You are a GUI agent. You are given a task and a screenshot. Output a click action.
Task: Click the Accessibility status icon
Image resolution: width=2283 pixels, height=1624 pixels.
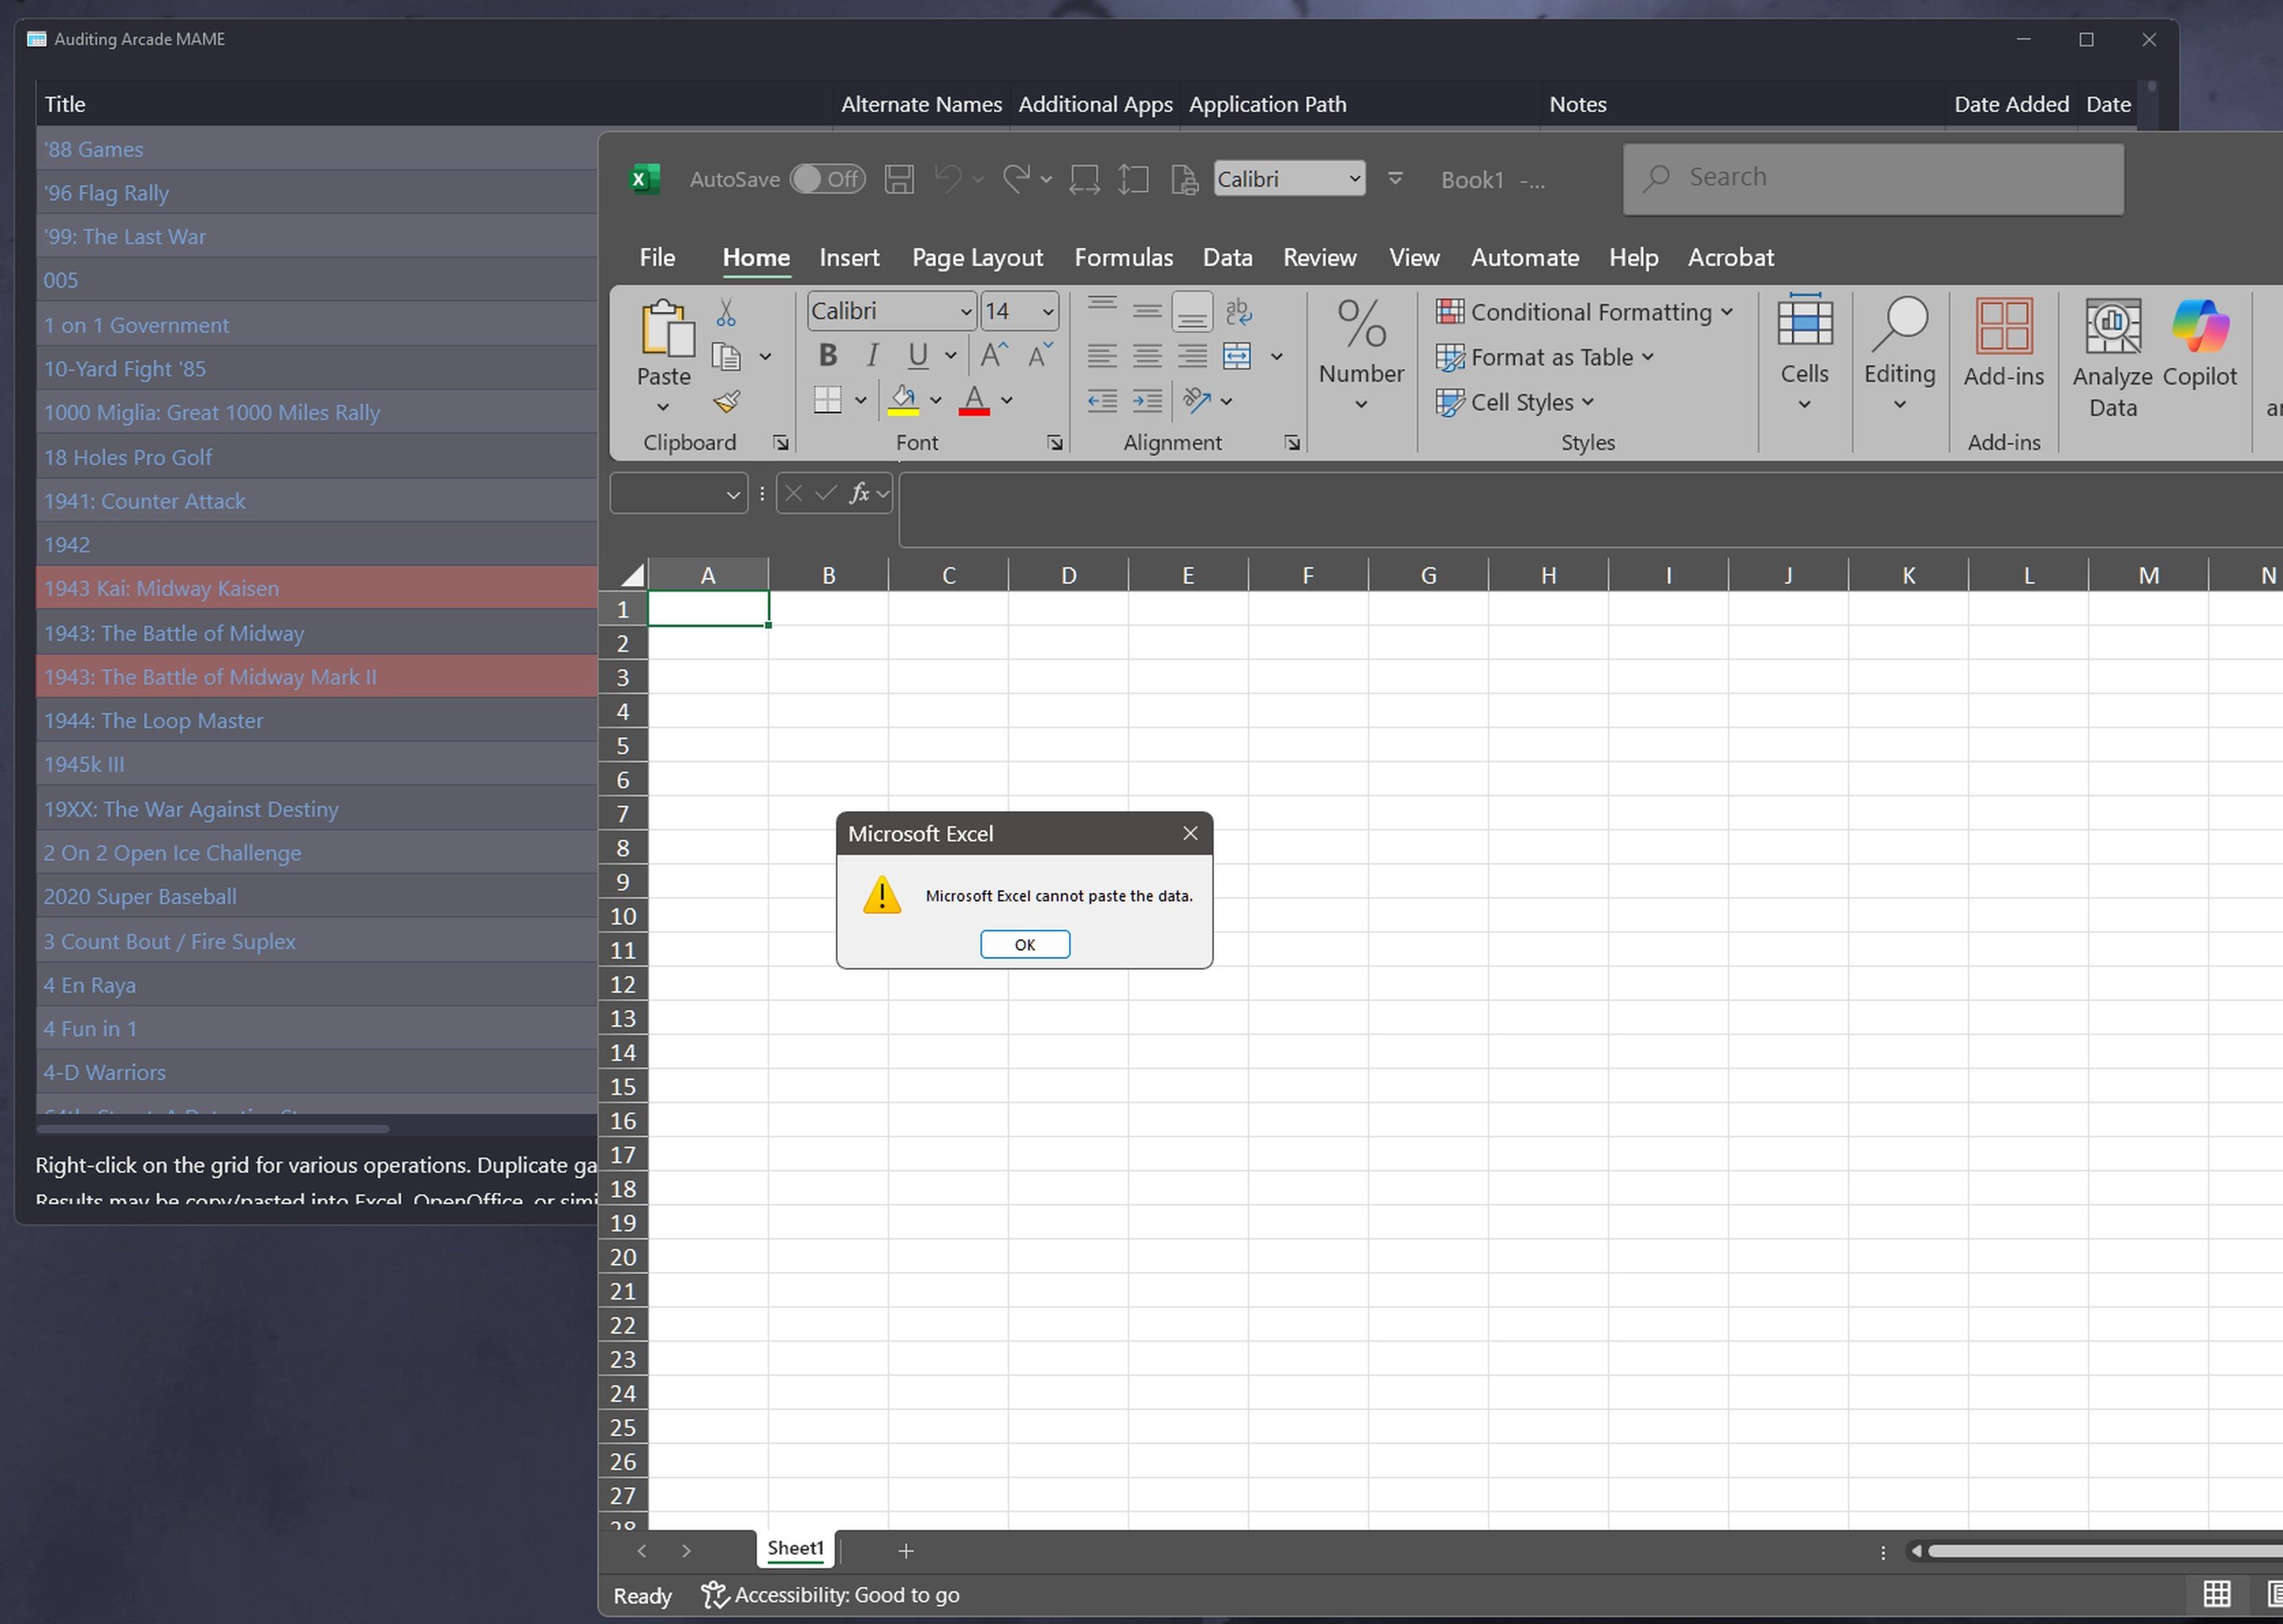(x=714, y=1595)
